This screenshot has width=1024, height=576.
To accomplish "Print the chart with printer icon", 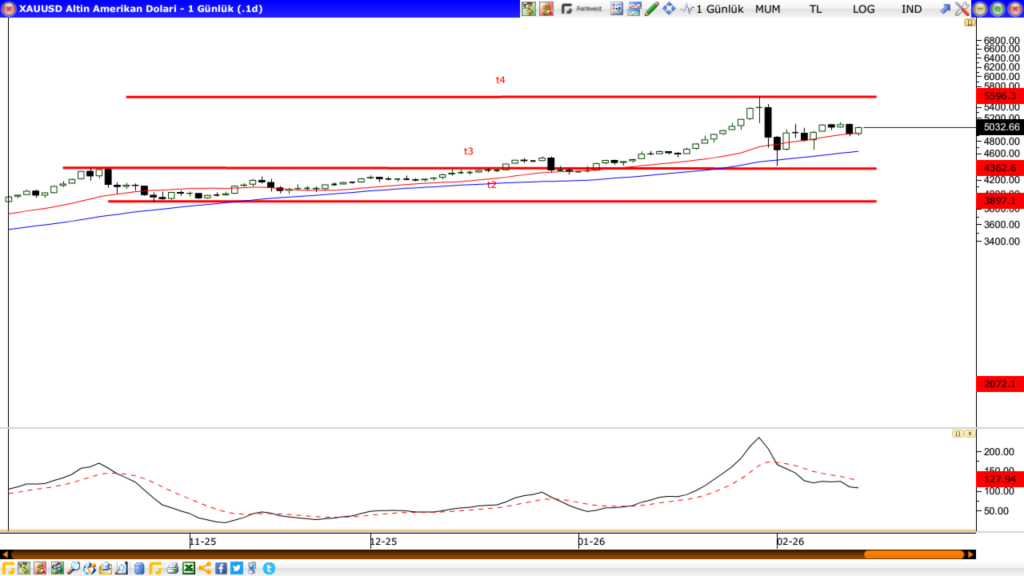I will [x=171, y=568].
